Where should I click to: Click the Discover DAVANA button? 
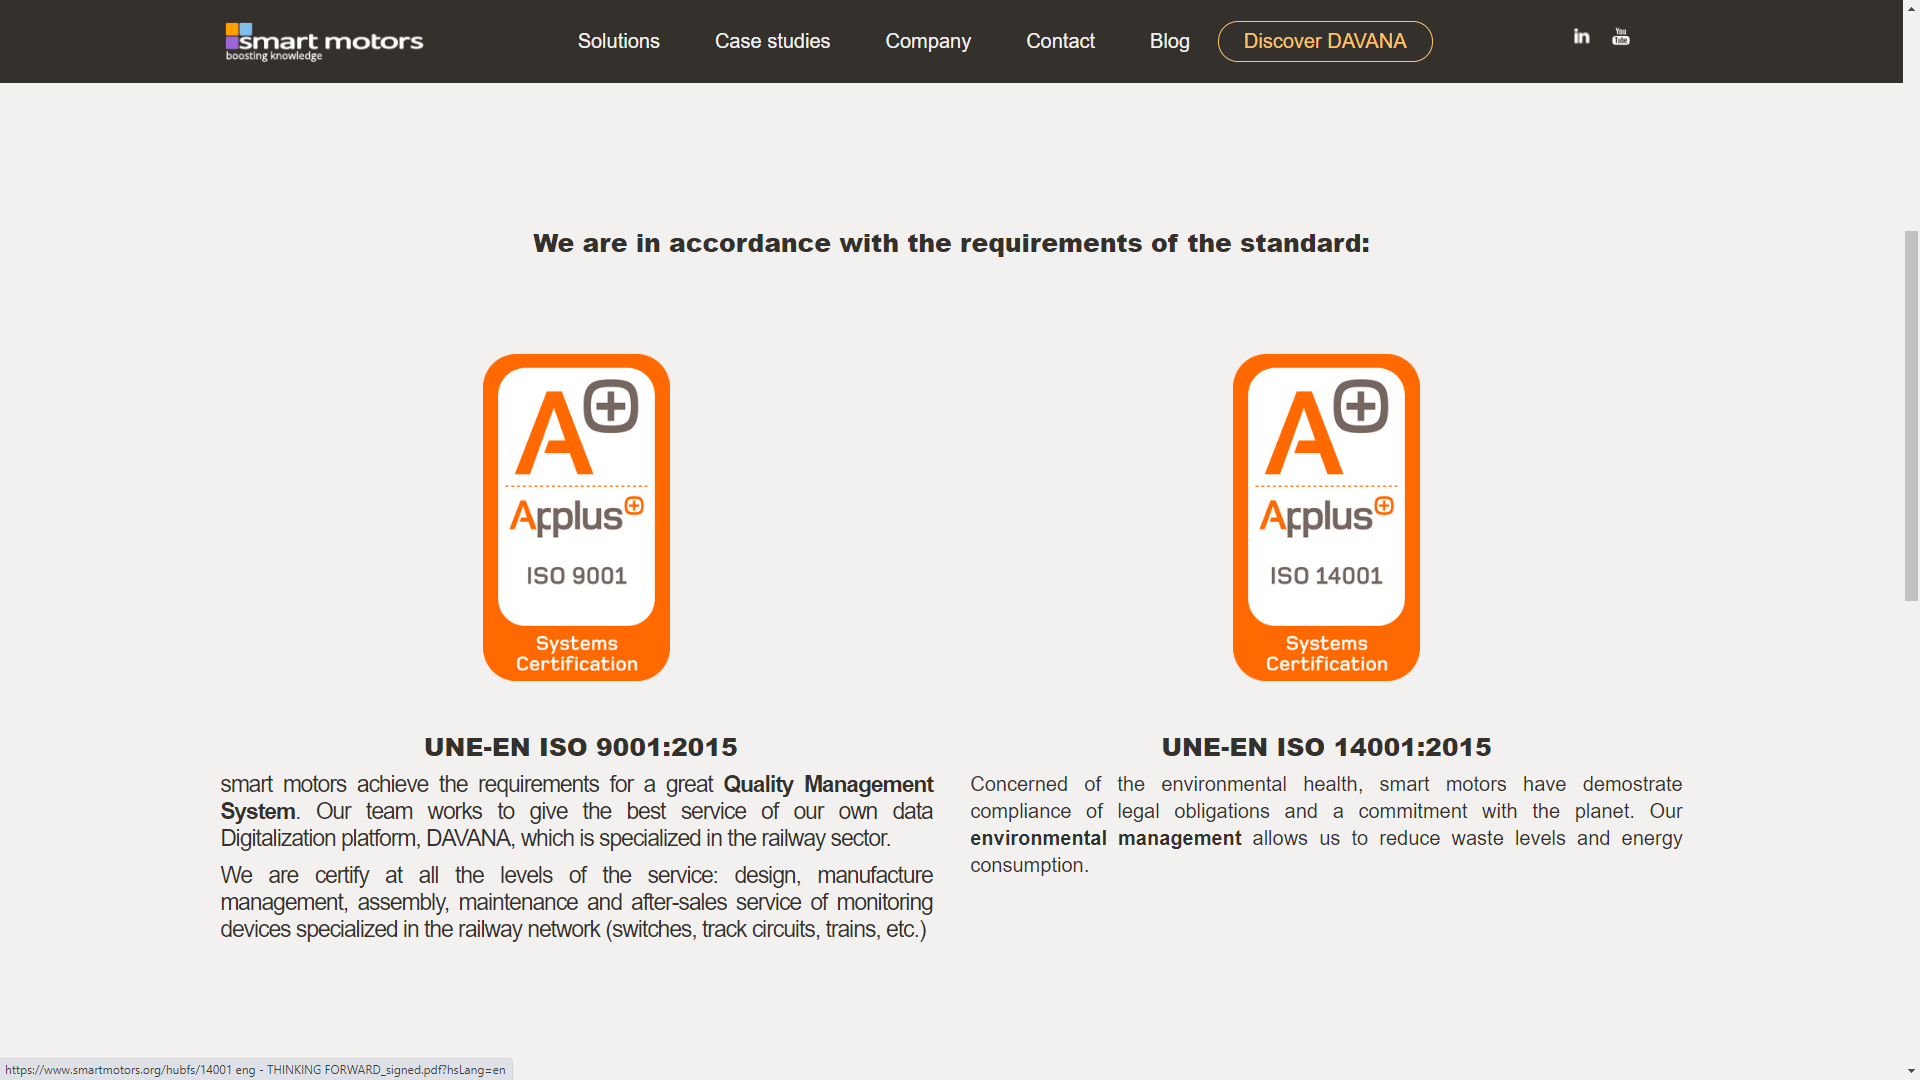[1323, 41]
